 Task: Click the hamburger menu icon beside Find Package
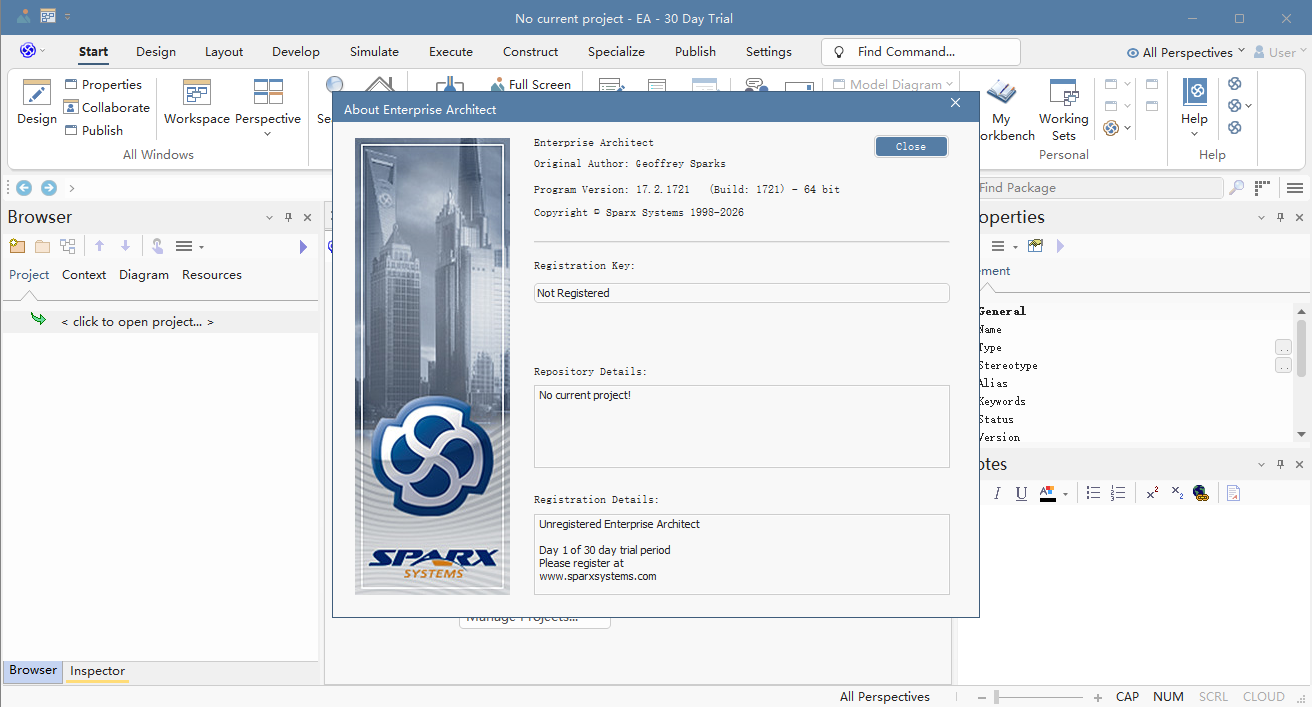point(1295,187)
